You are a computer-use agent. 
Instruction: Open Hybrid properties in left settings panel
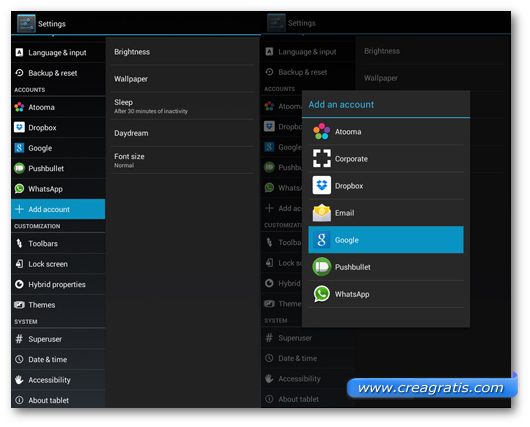tap(58, 284)
